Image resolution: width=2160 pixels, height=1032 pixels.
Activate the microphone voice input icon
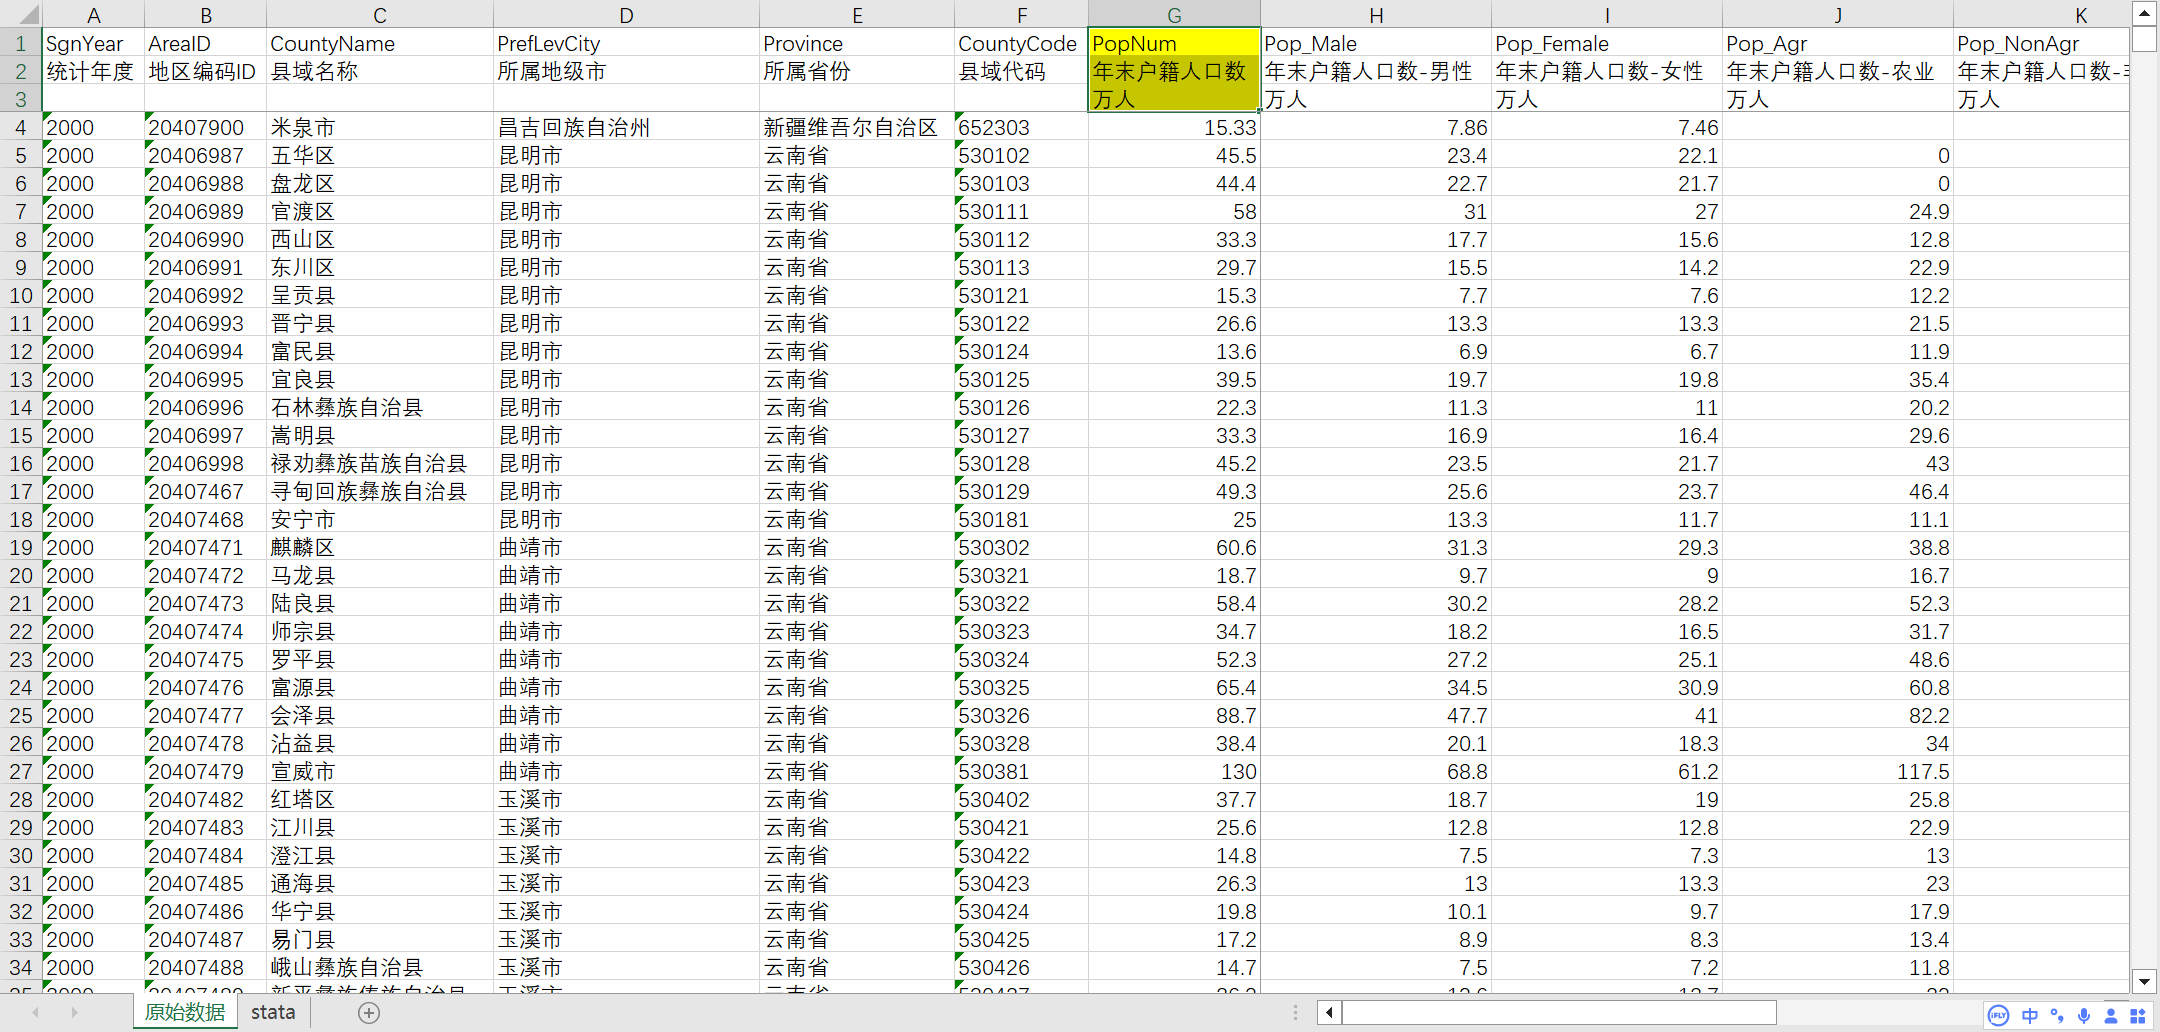point(2084,1016)
